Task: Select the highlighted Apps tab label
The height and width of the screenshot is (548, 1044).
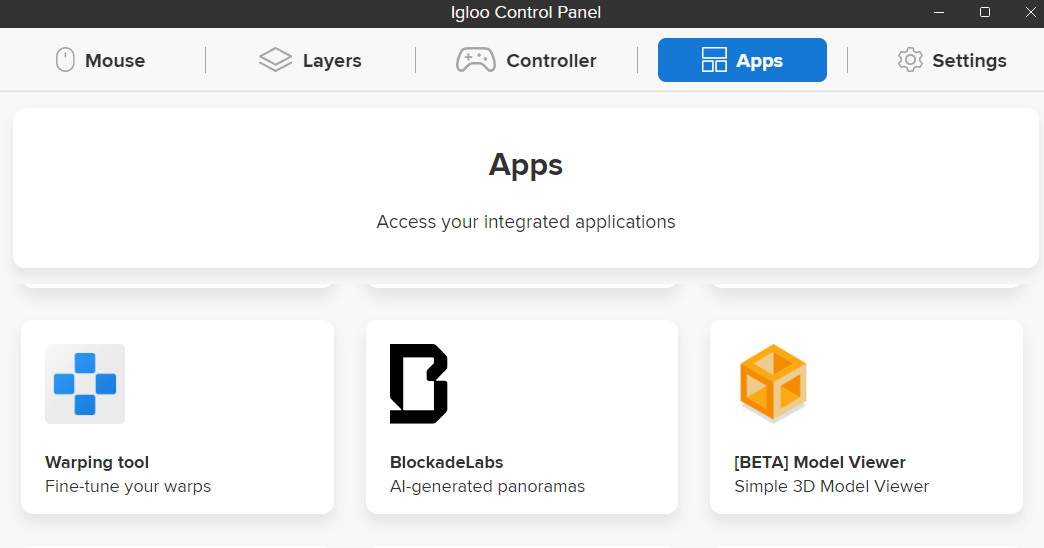Action: tap(759, 61)
